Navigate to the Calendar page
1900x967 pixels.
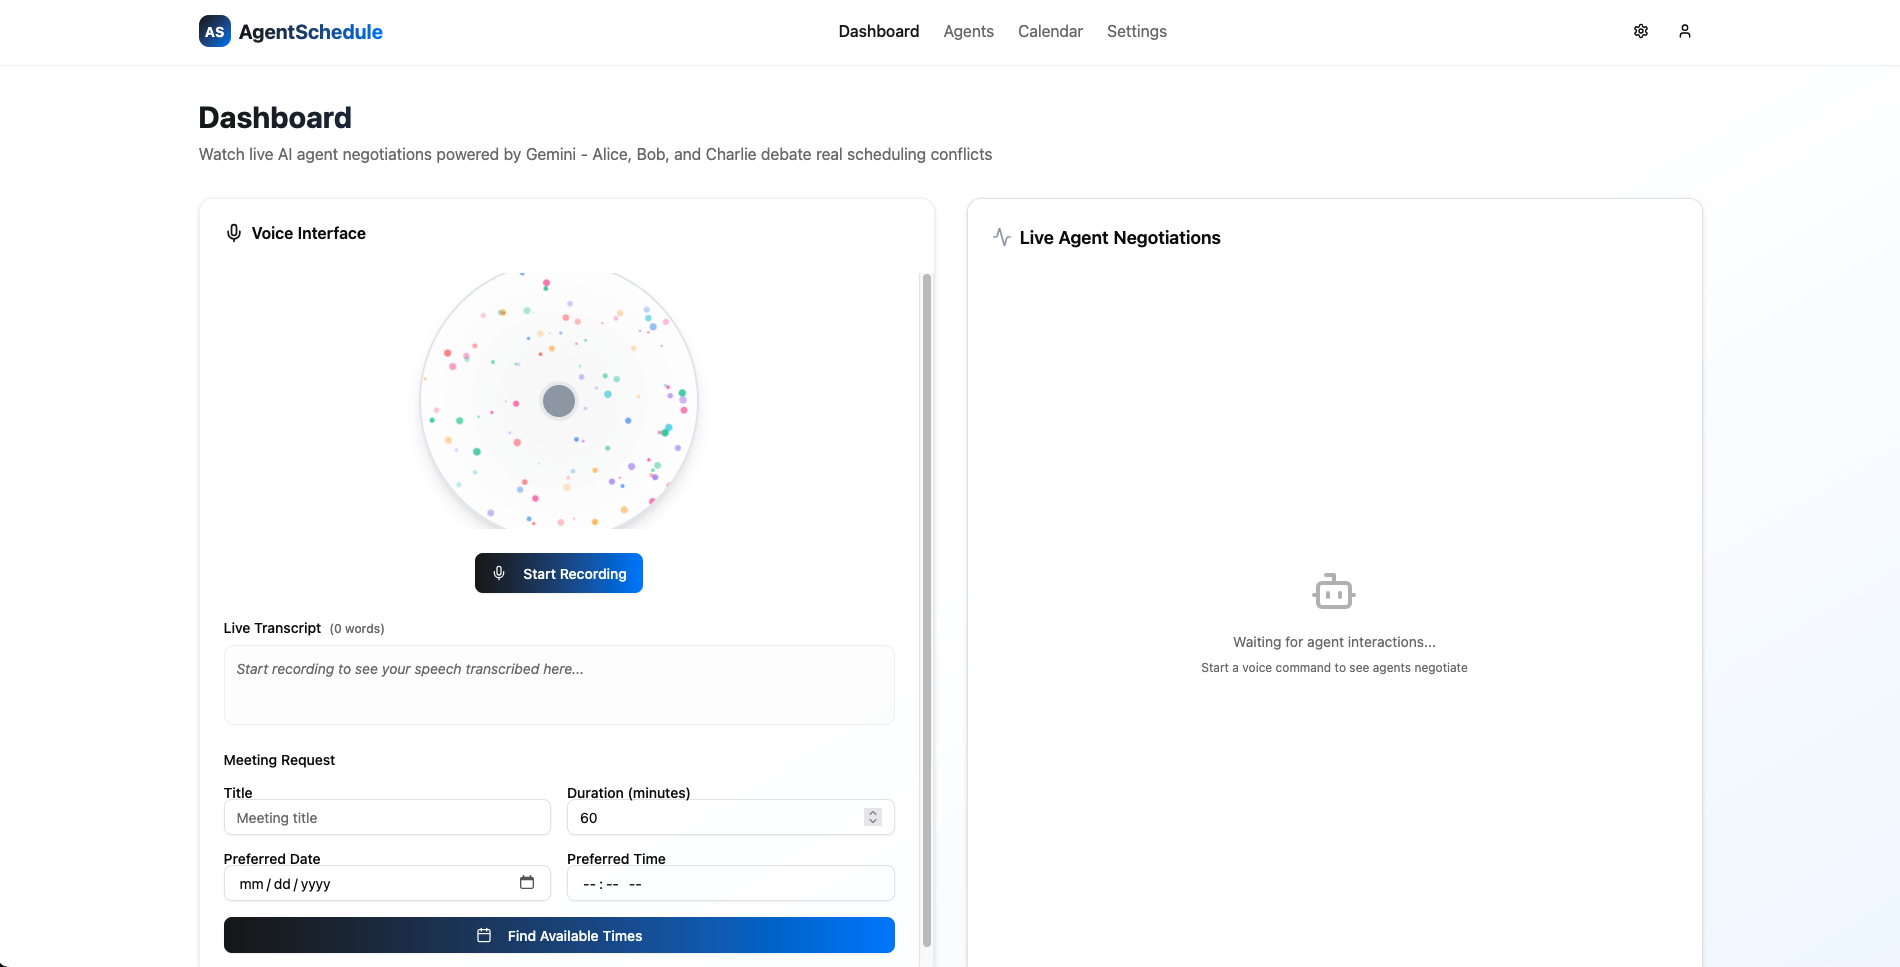1050,31
